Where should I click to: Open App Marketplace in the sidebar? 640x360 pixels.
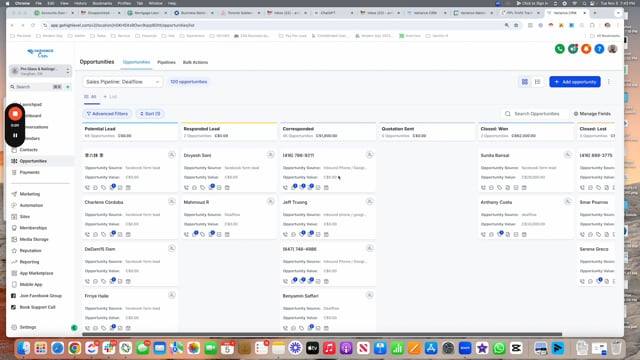pyautogui.click(x=36, y=273)
